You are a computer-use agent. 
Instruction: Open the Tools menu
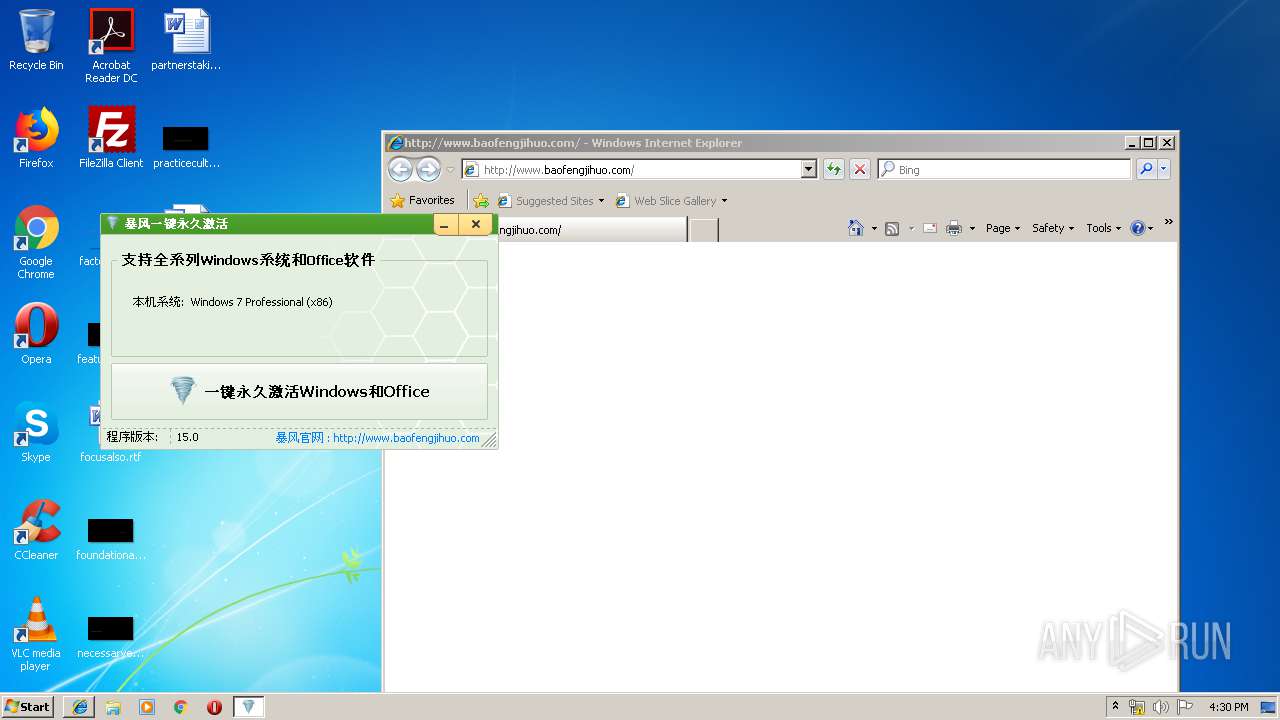(x=1104, y=228)
